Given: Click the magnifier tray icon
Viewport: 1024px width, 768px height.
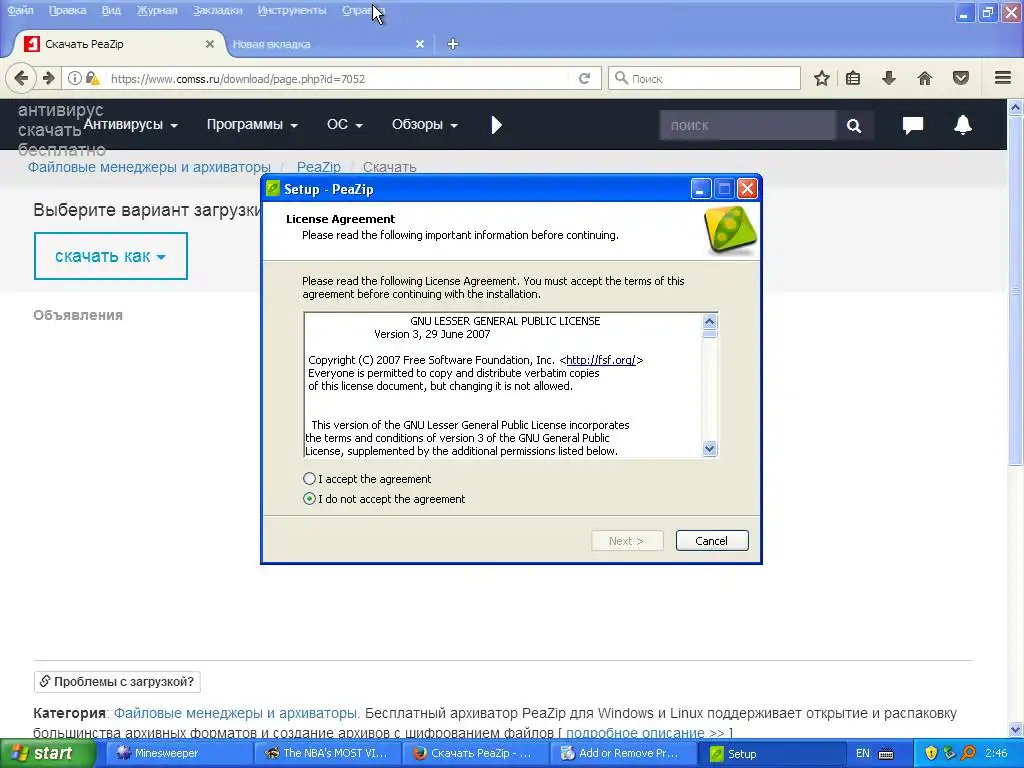Looking at the screenshot, I should (x=968, y=753).
